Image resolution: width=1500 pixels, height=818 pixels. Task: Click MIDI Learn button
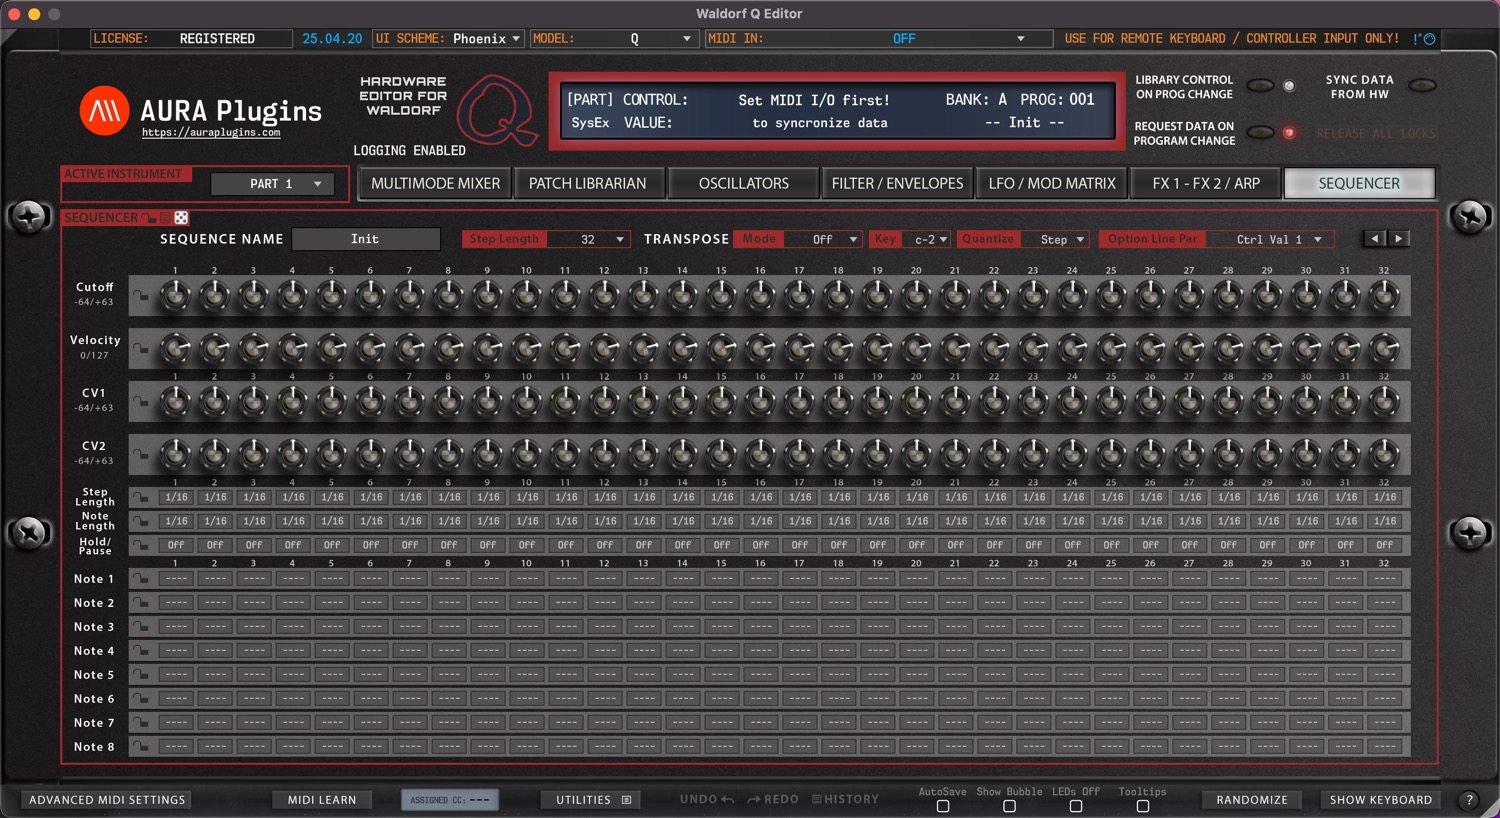click(x=322, y=800)
